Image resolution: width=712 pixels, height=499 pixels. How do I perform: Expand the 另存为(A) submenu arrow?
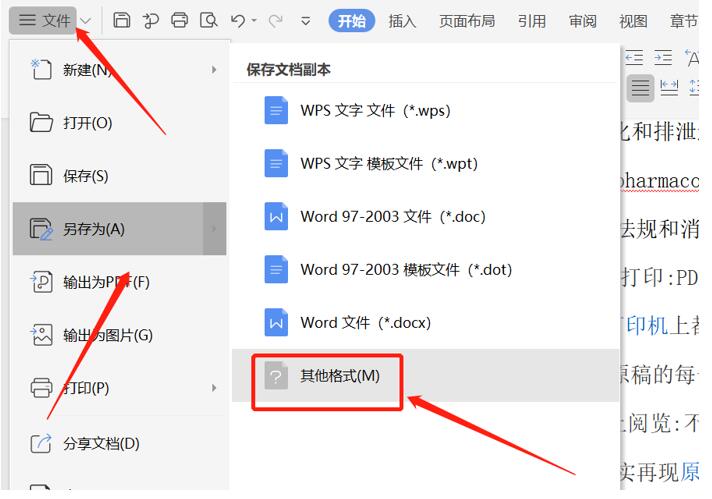214,229
